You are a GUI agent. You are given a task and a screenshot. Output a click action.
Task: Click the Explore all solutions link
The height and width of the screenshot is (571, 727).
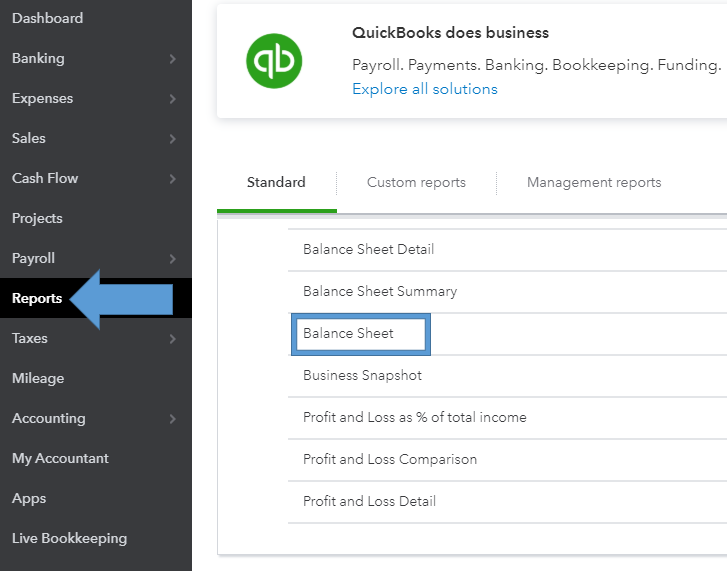(424, 89)
